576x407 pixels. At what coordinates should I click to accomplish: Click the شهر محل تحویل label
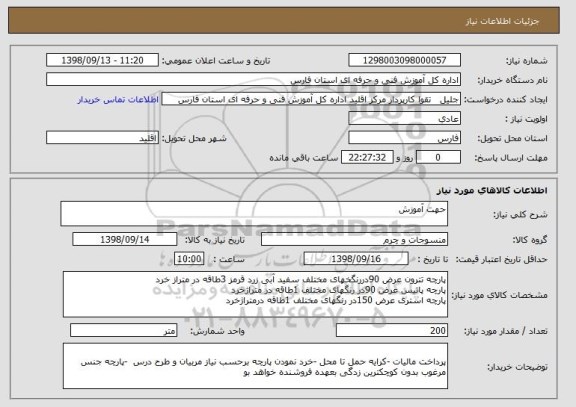[x=194, y=138]
